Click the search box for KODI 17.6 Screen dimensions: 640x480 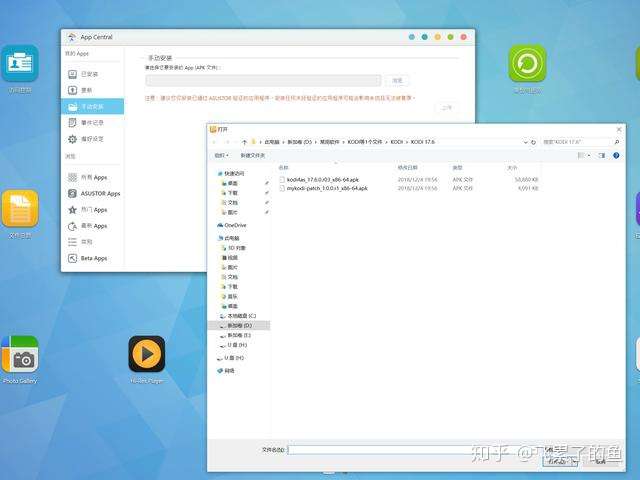click(x=576, y=142)
